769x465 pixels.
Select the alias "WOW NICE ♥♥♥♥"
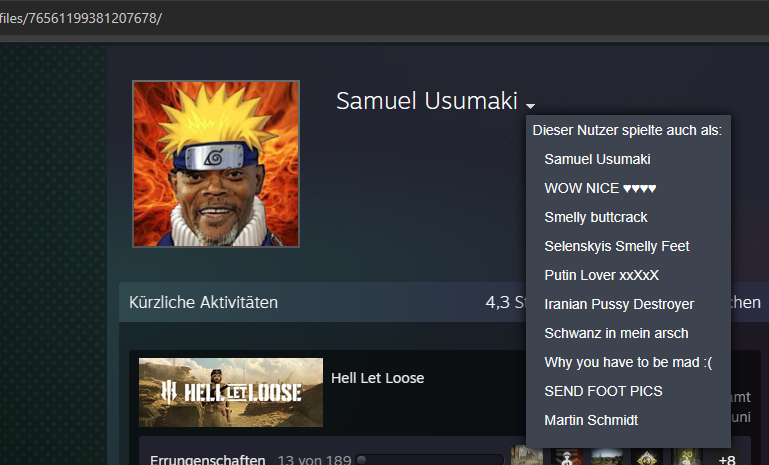click(x=600, y=188)
